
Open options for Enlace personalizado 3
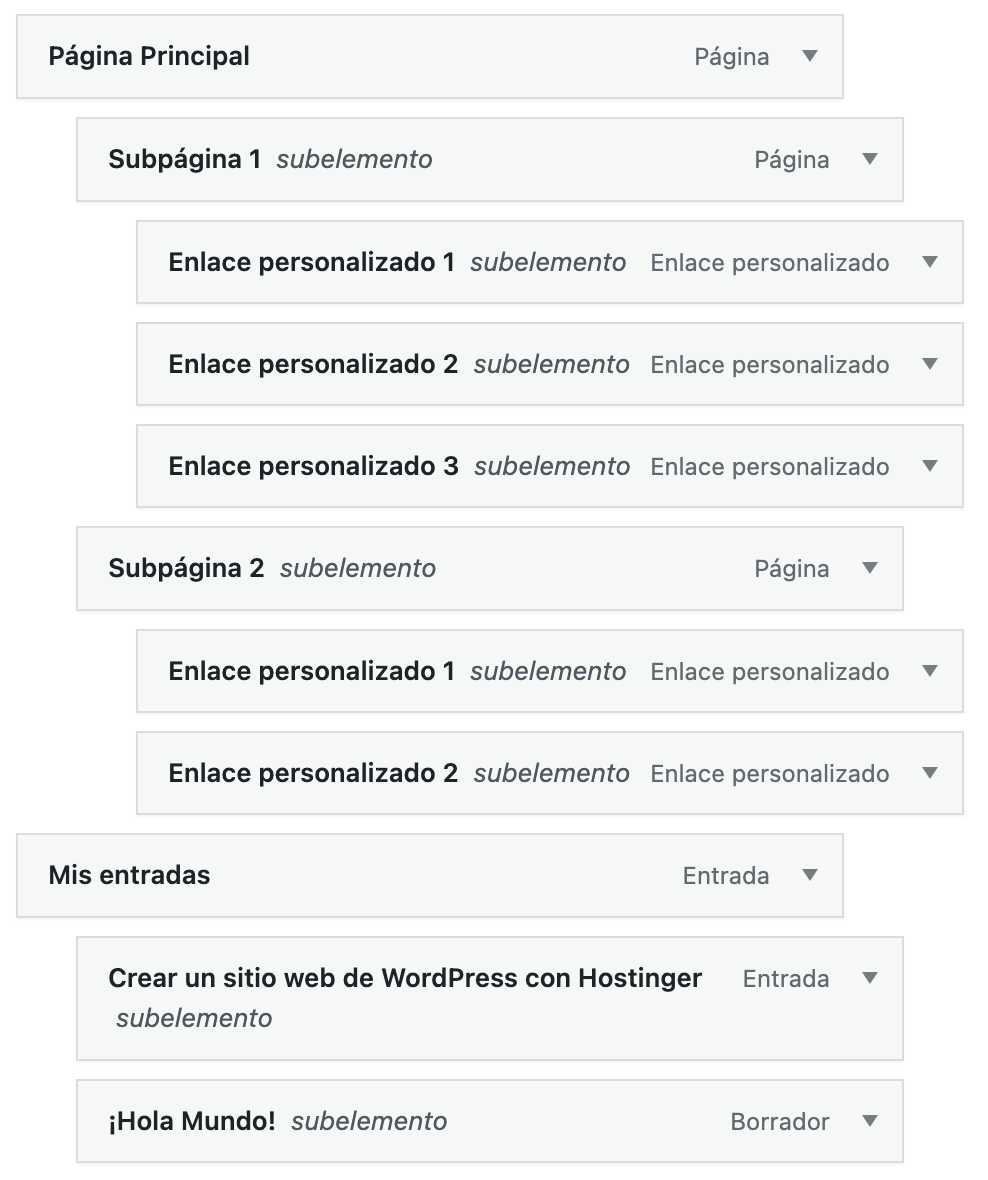pyautogui.click(x=931, y=466)
